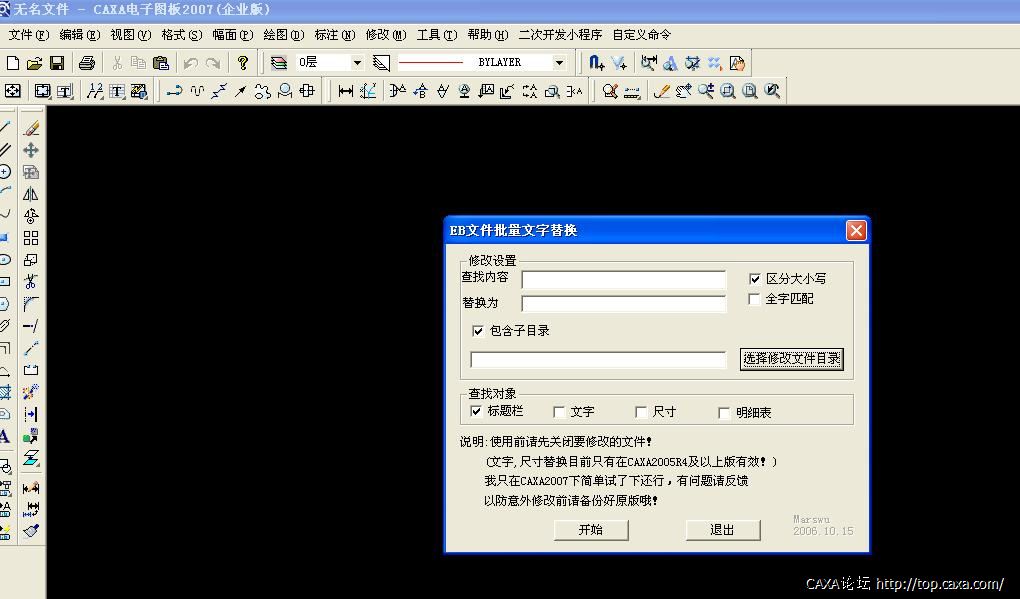Open the 二次开发小程序 menu

pyautogui.click(x=560, y=35)
